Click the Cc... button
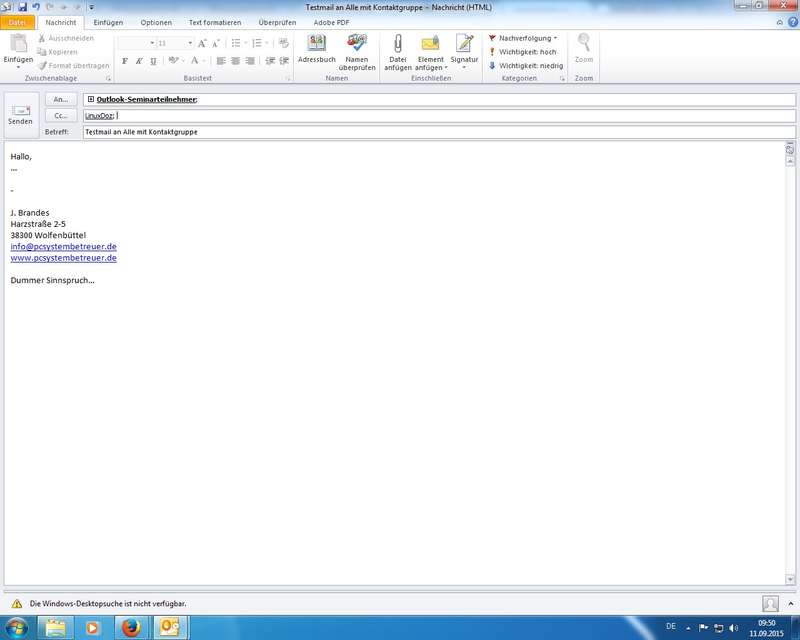 61,116
